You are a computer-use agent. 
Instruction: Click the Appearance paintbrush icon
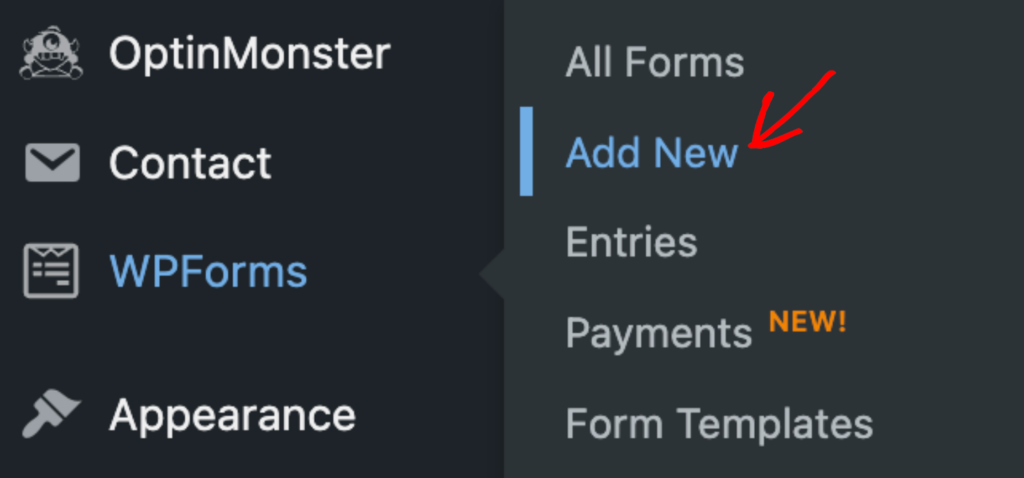(52, 414)
